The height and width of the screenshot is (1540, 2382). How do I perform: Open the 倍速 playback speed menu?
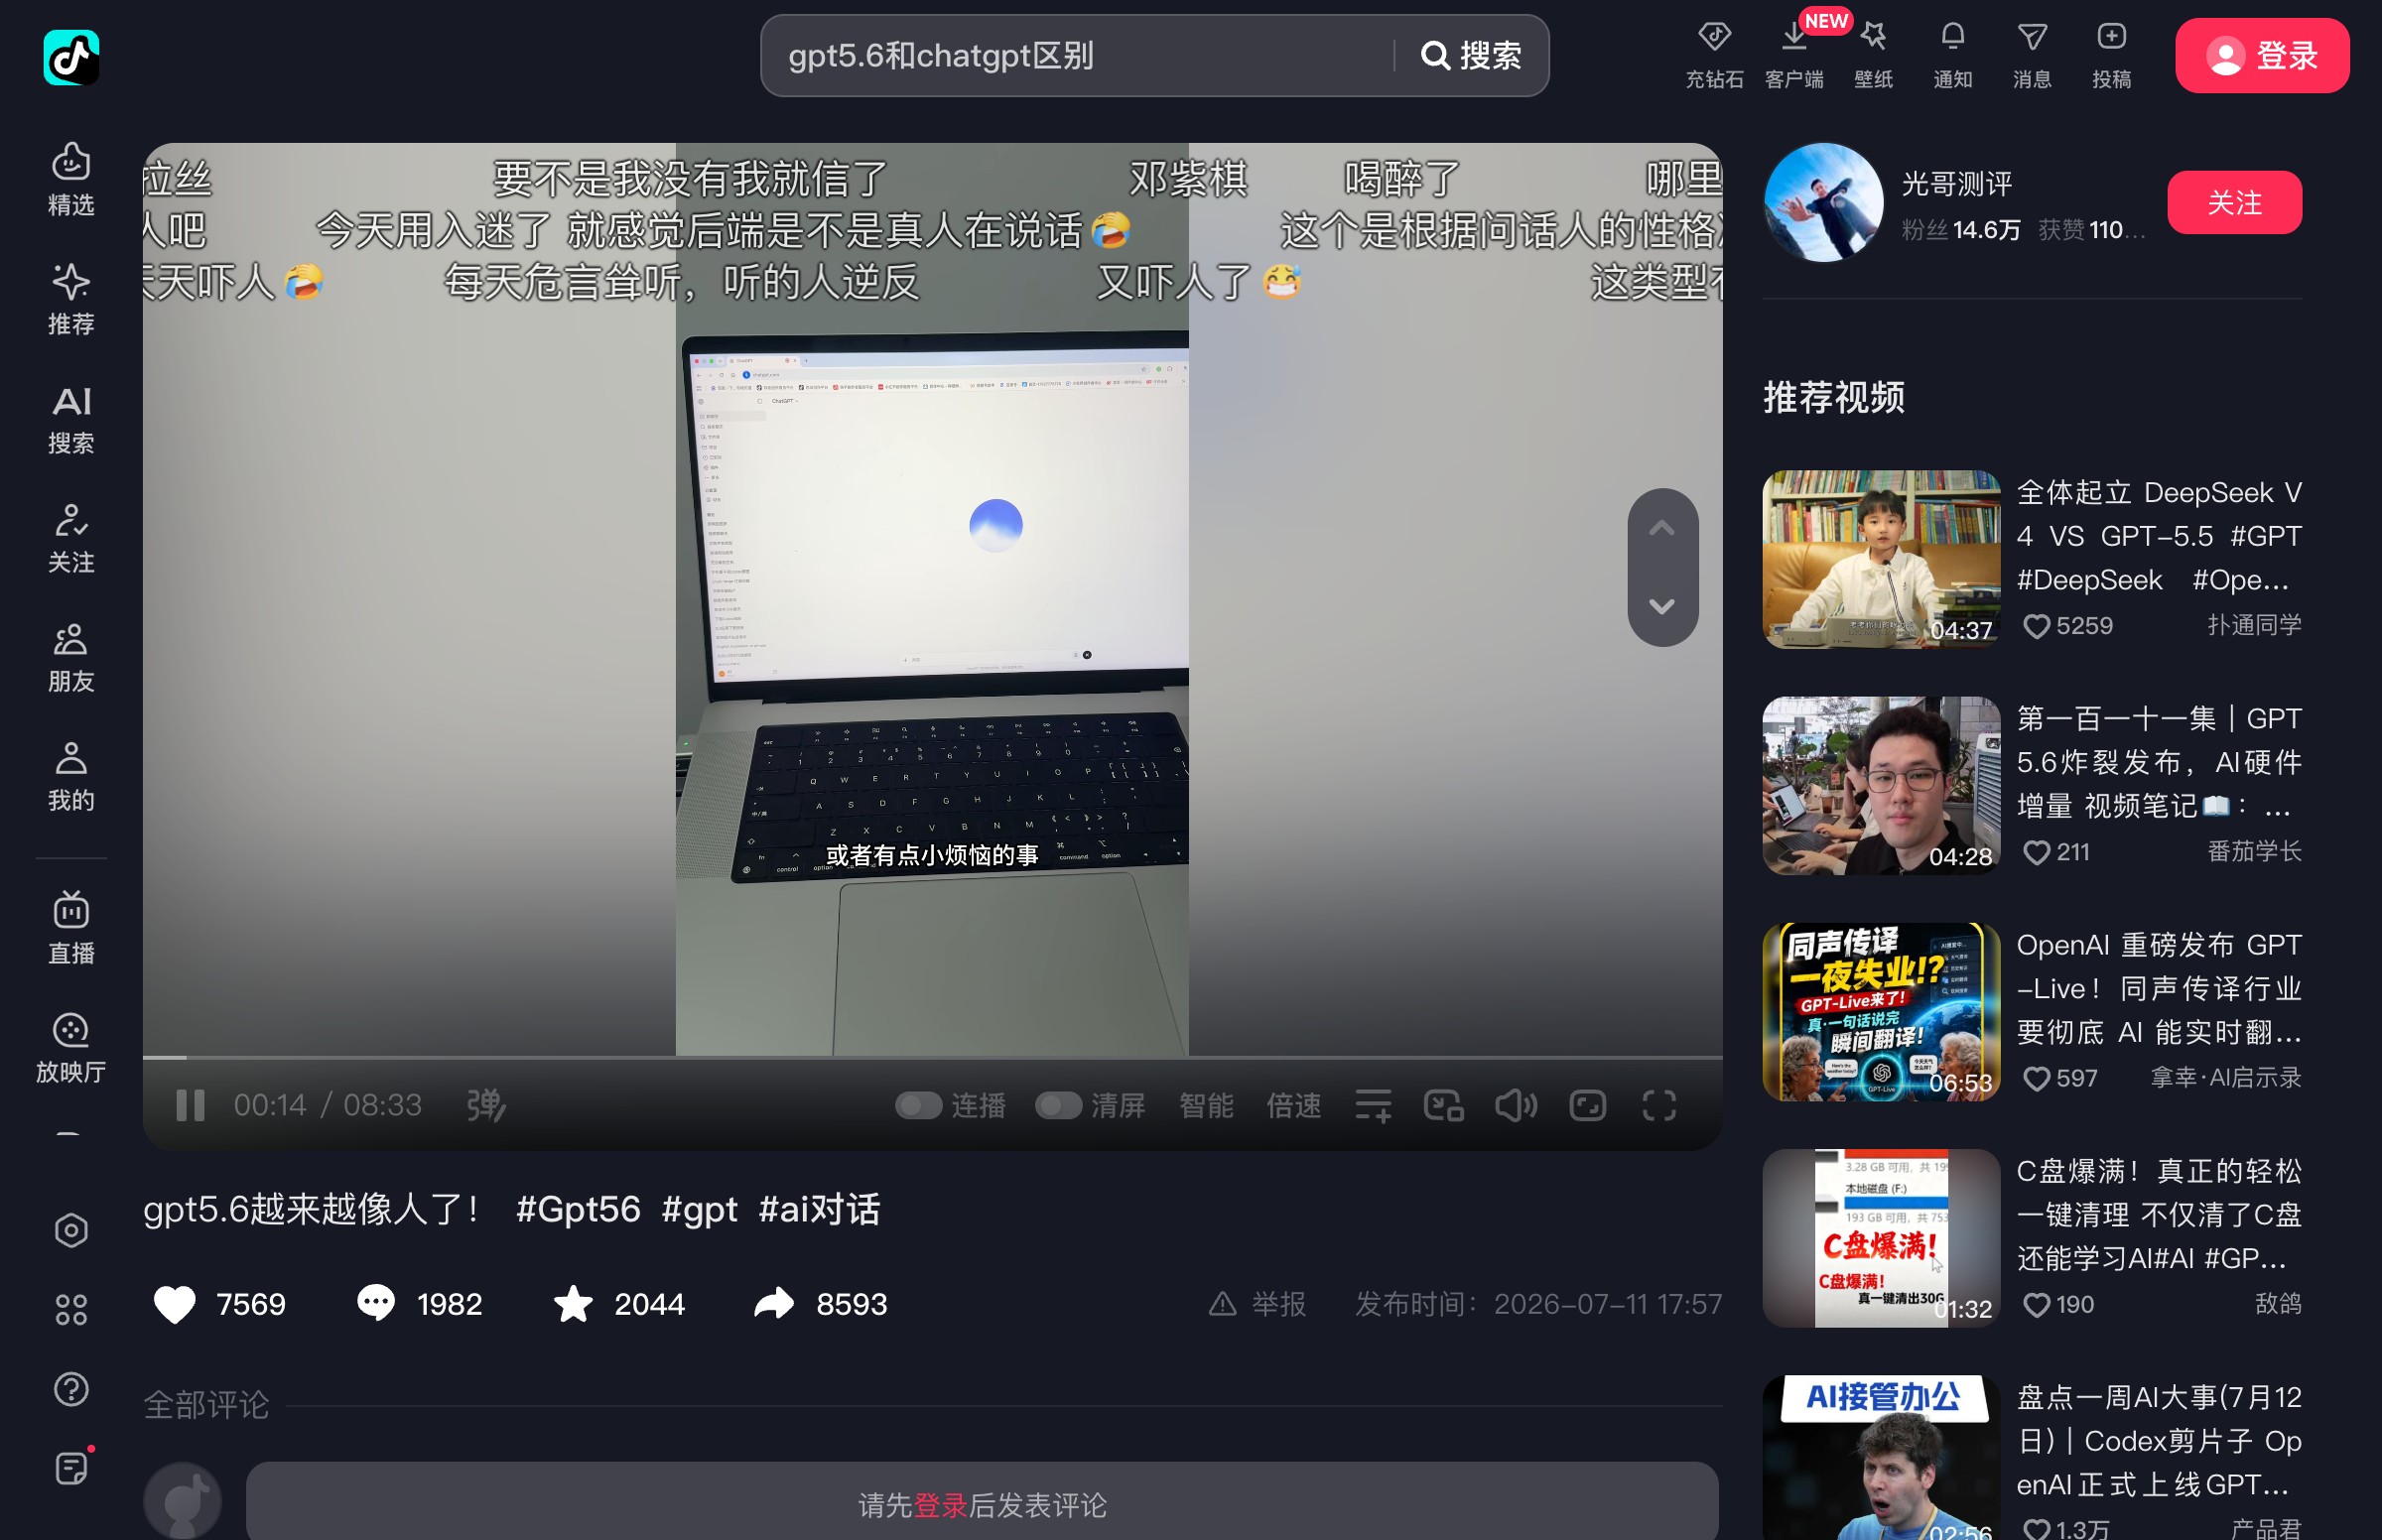coord(1294,1105)
